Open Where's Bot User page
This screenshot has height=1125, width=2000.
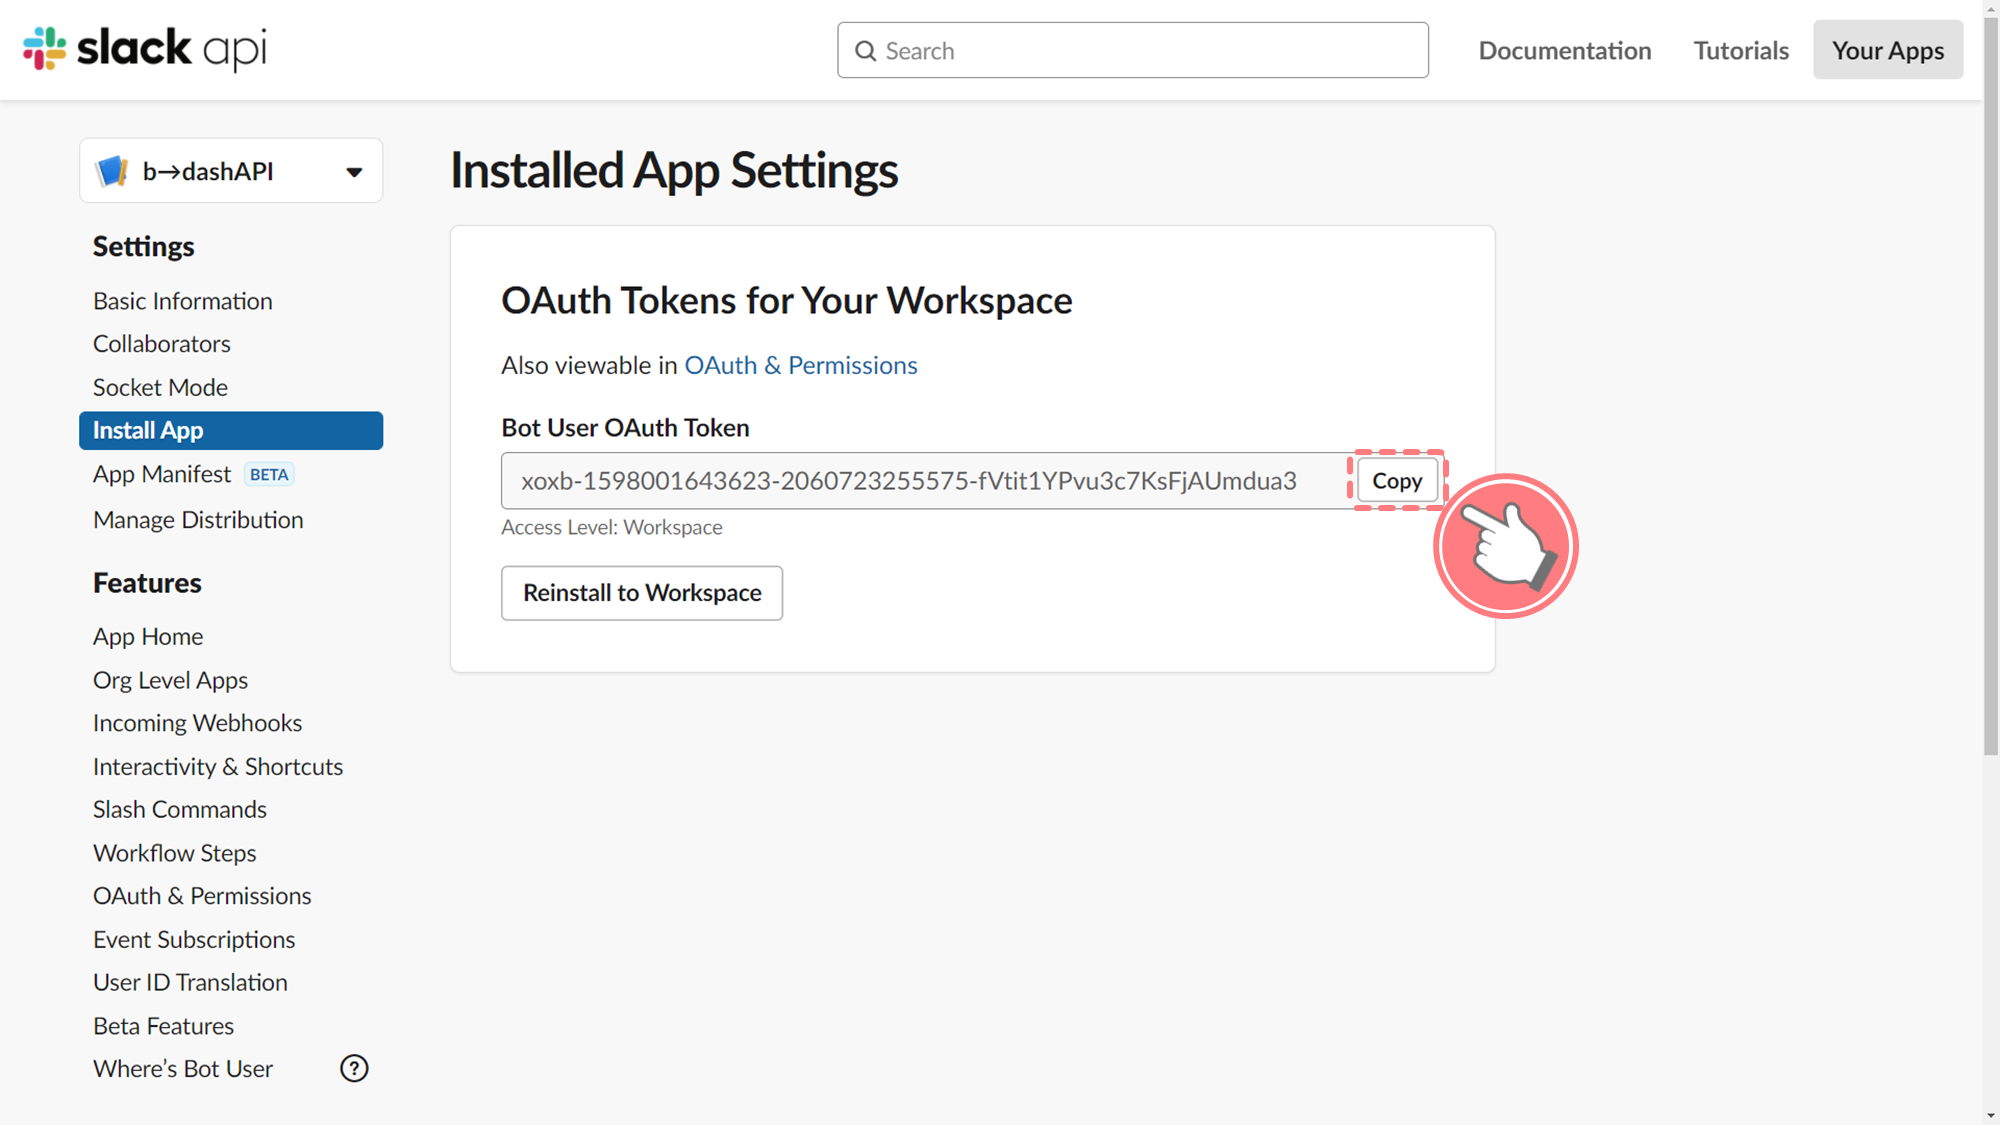[x=183, y=1069]
